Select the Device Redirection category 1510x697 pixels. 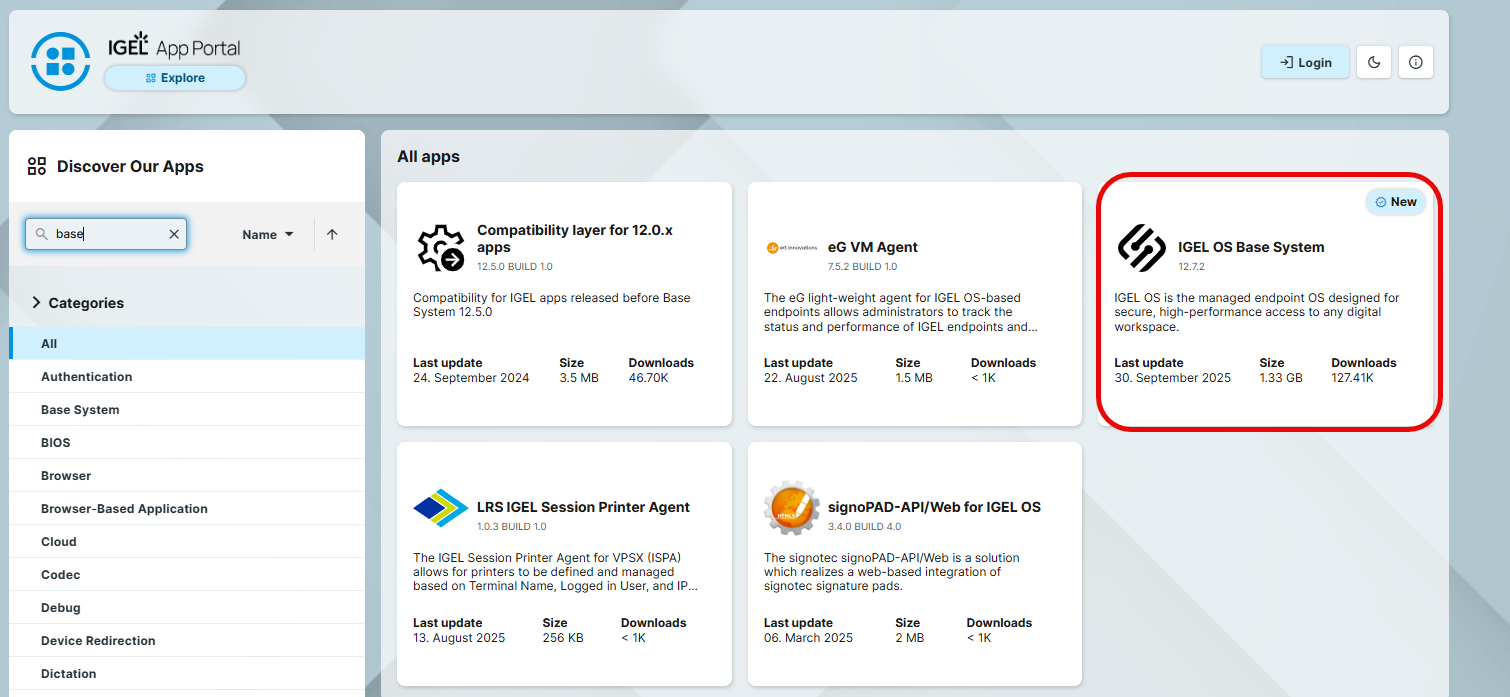(x=98, y=641)
